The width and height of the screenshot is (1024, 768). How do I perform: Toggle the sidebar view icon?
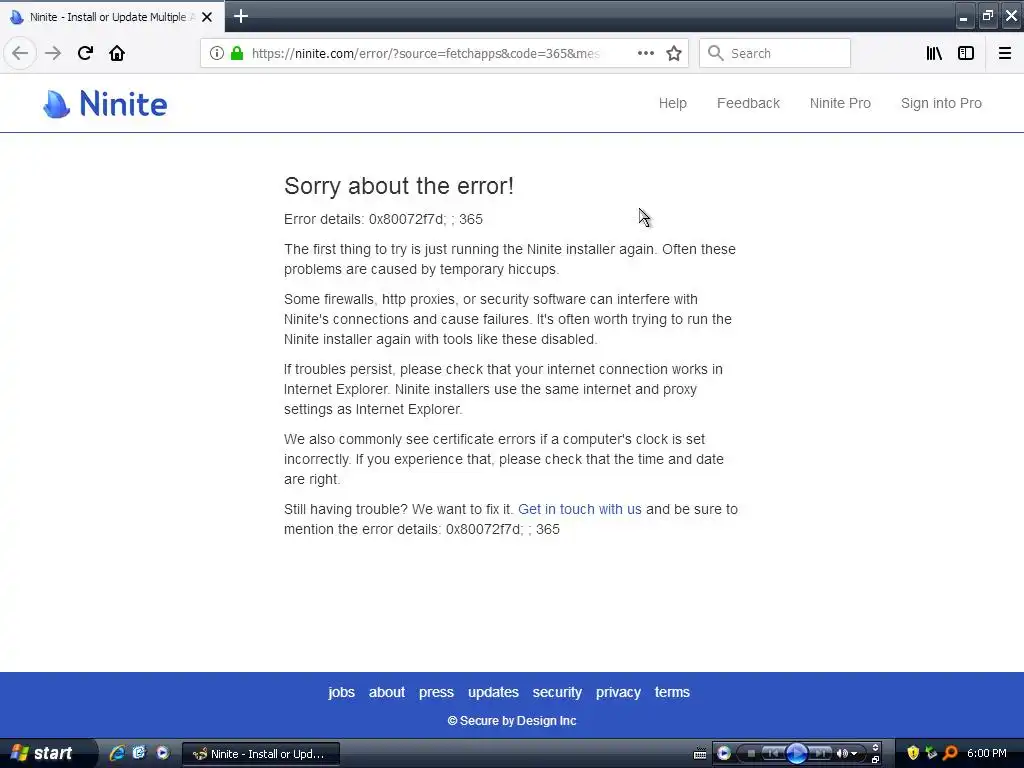pos(966,53)
